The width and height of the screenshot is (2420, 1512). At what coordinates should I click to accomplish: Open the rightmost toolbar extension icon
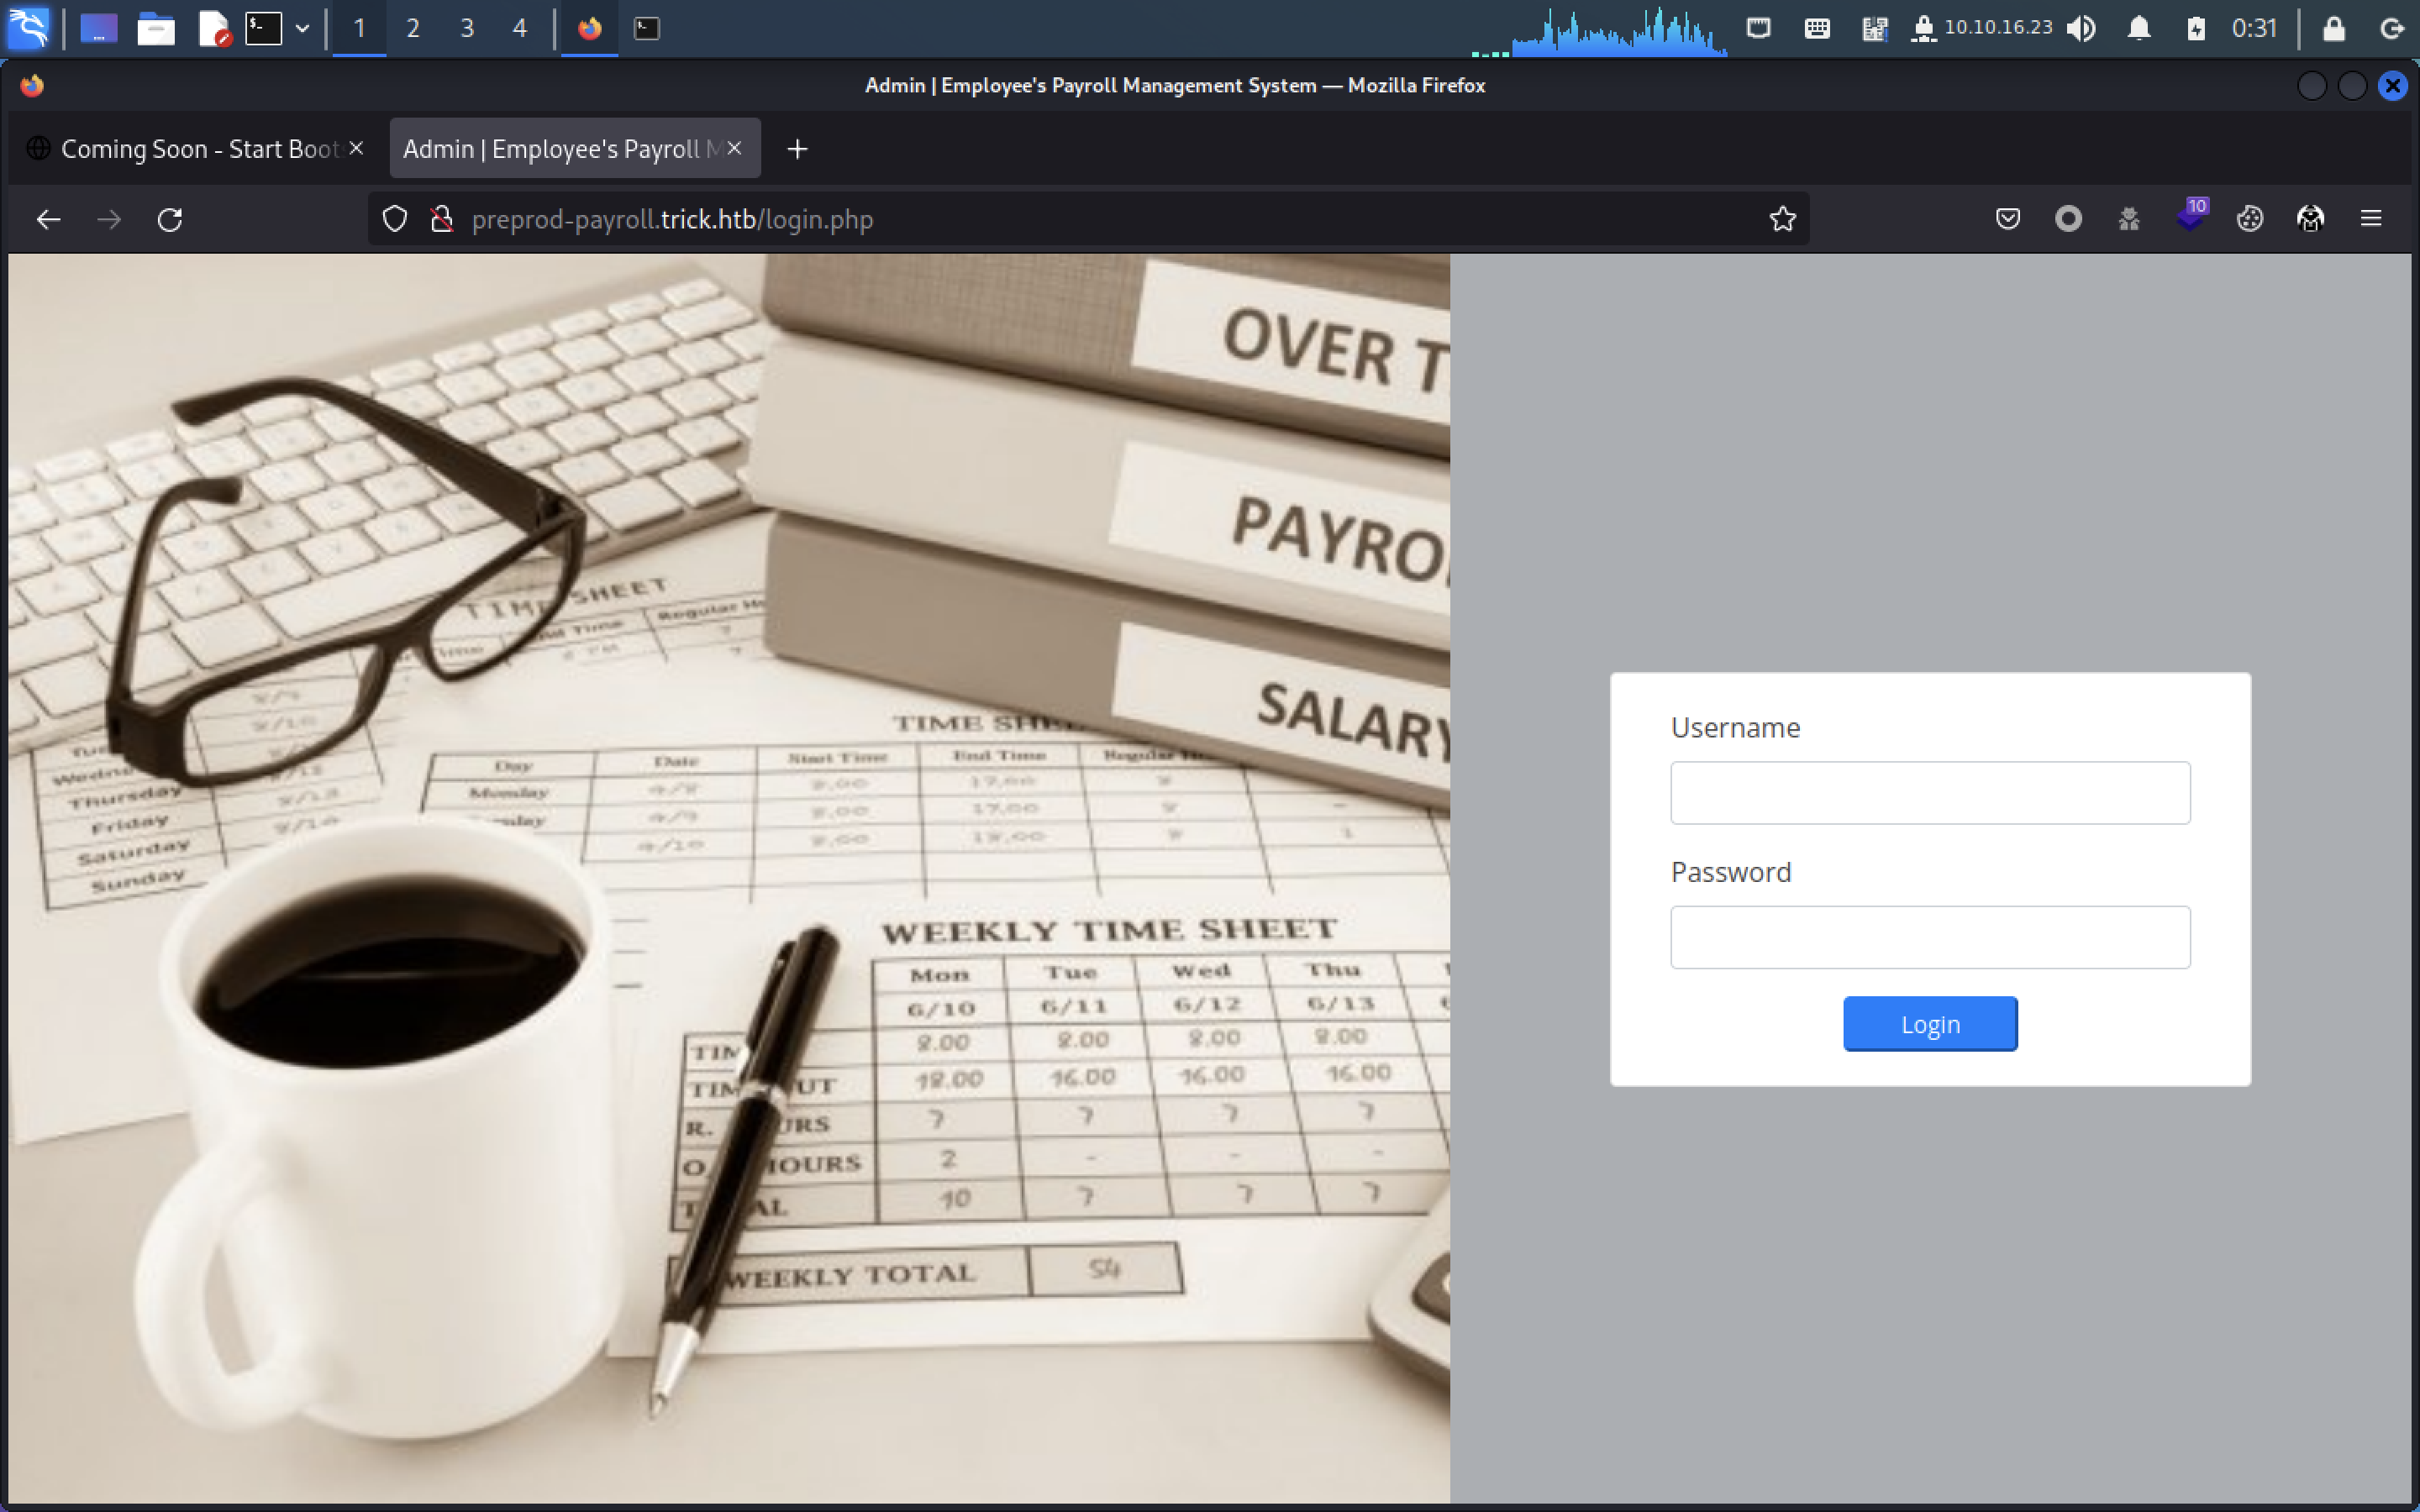[2310, 219]
